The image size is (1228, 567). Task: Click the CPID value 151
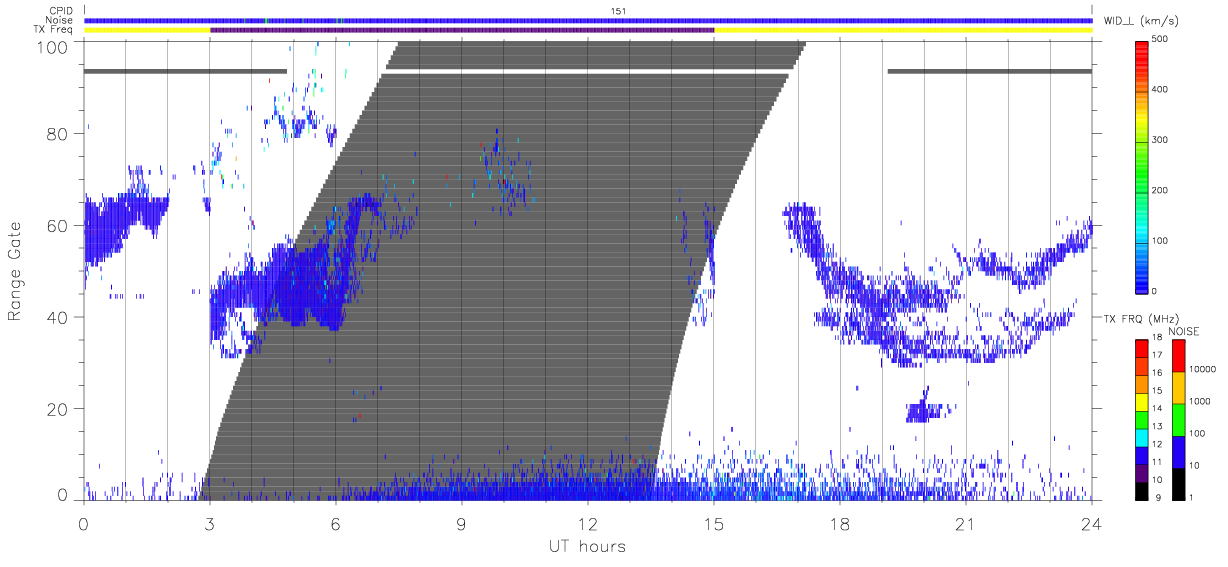pos(618,10)
